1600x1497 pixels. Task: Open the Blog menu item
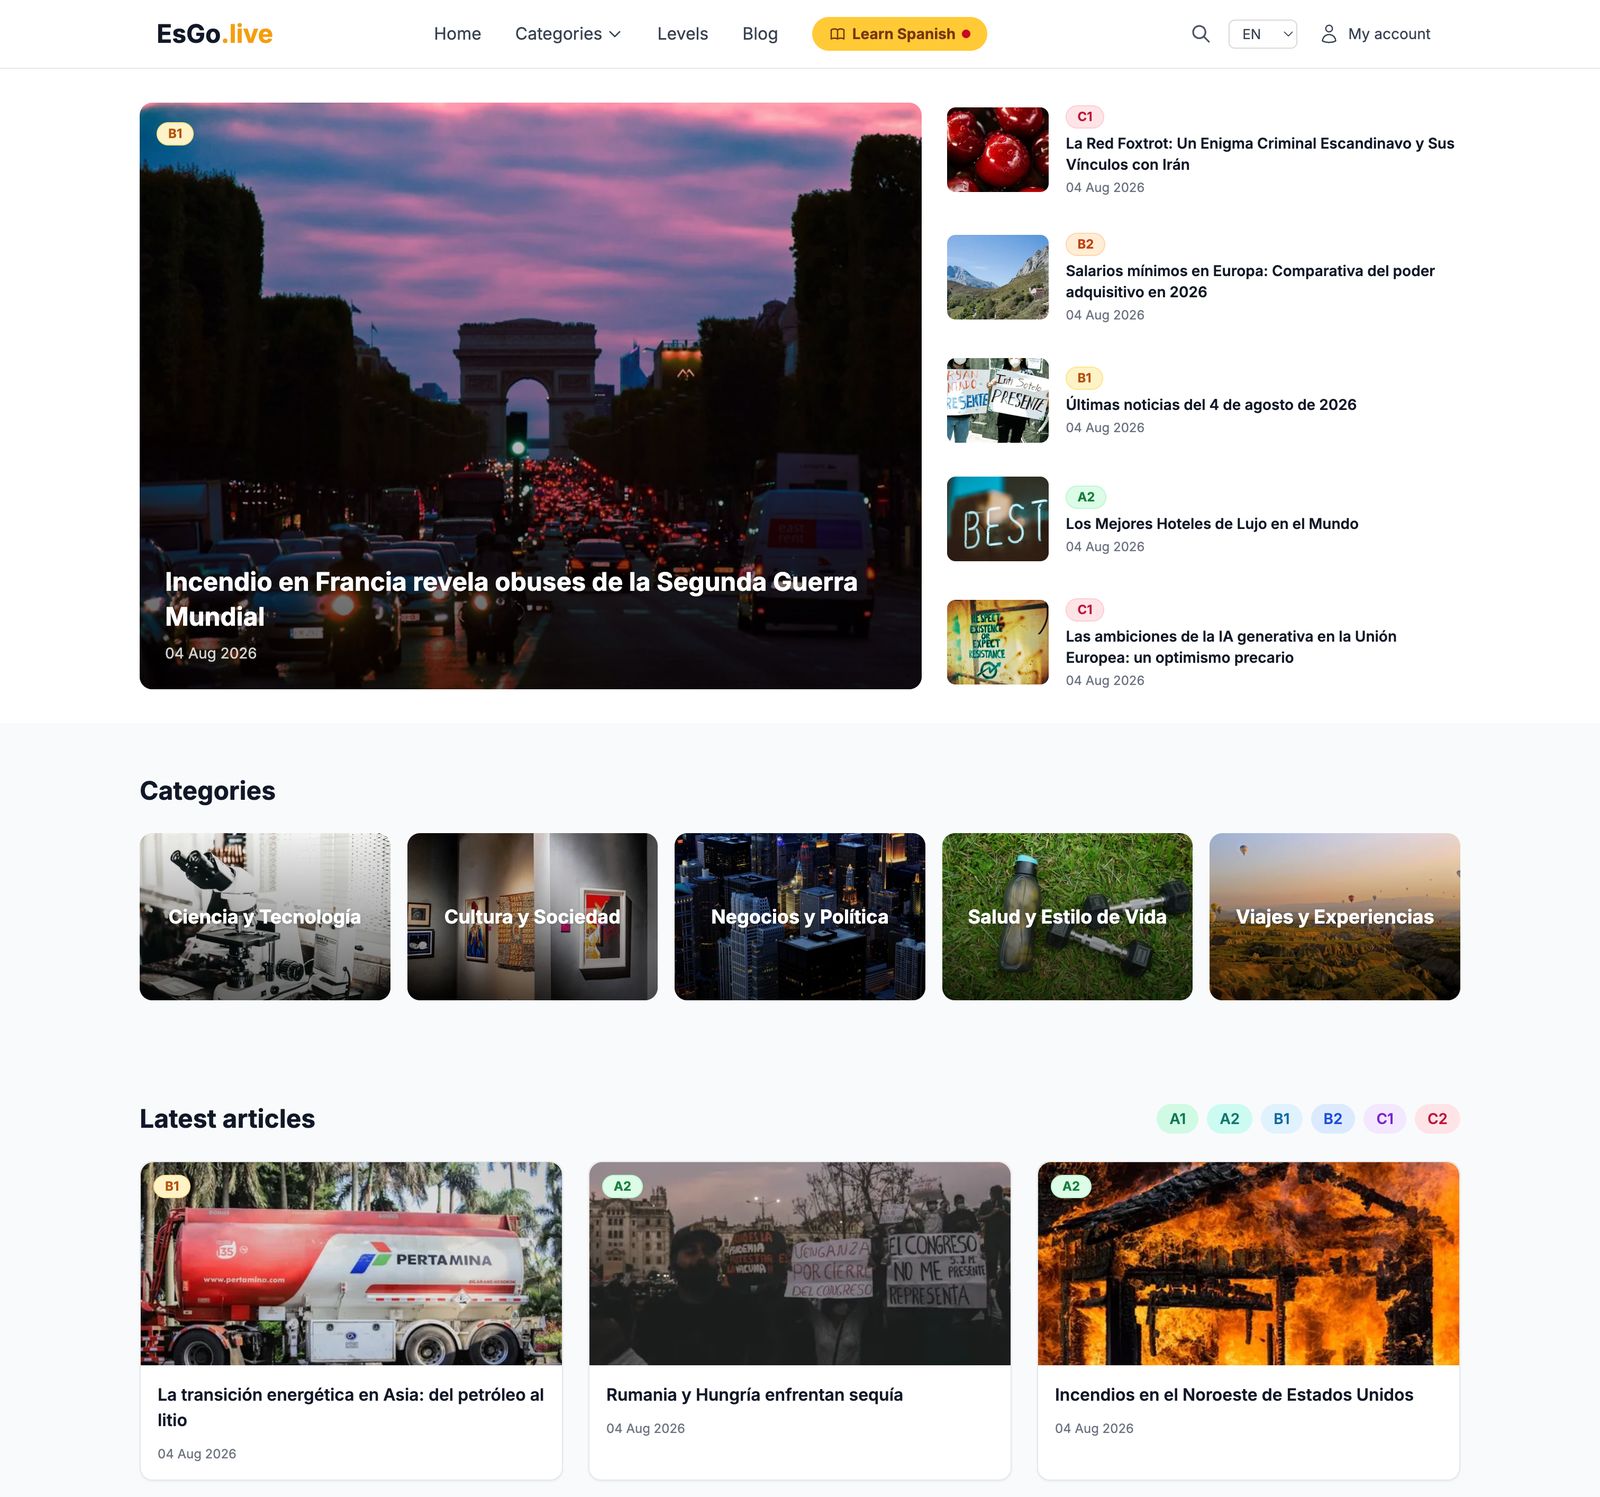coord(760,34)
